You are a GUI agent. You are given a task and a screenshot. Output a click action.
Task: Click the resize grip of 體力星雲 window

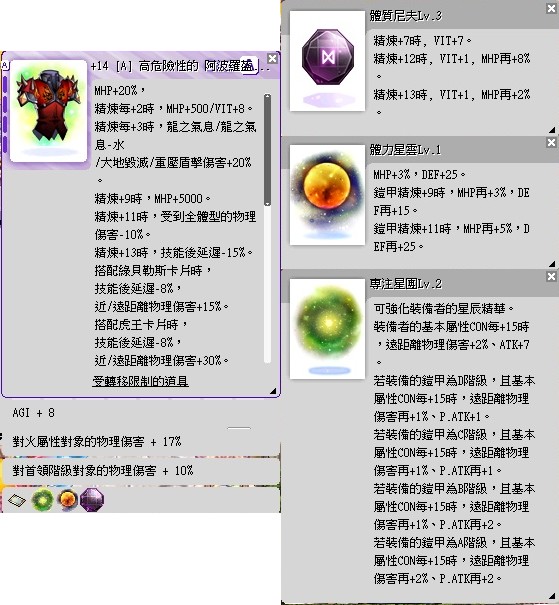click(552, 264)
